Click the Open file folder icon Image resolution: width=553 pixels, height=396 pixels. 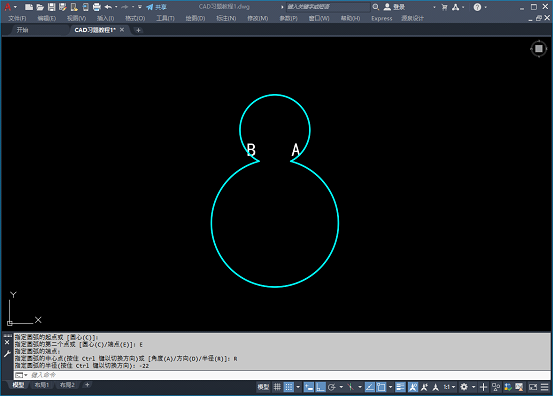[x=40, y=7]
